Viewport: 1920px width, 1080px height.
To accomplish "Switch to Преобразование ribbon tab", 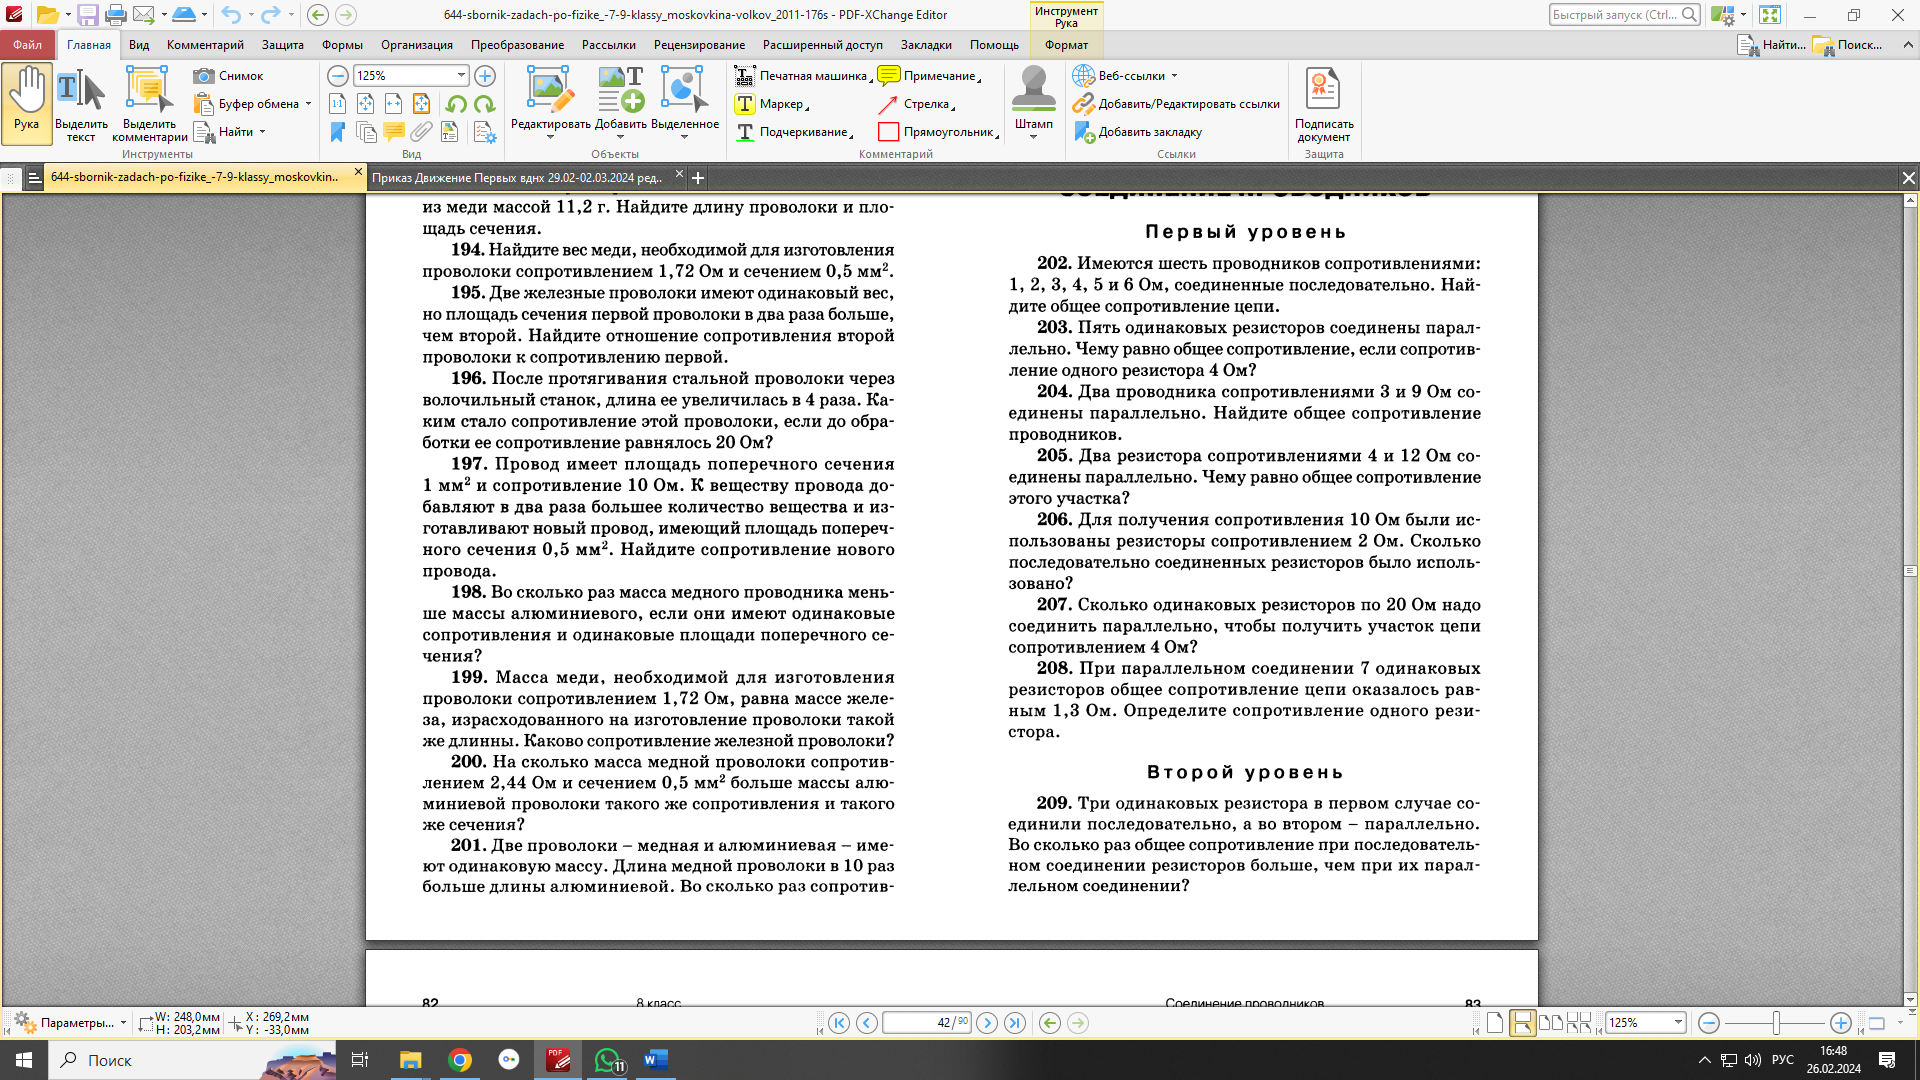I will (517, 45).
